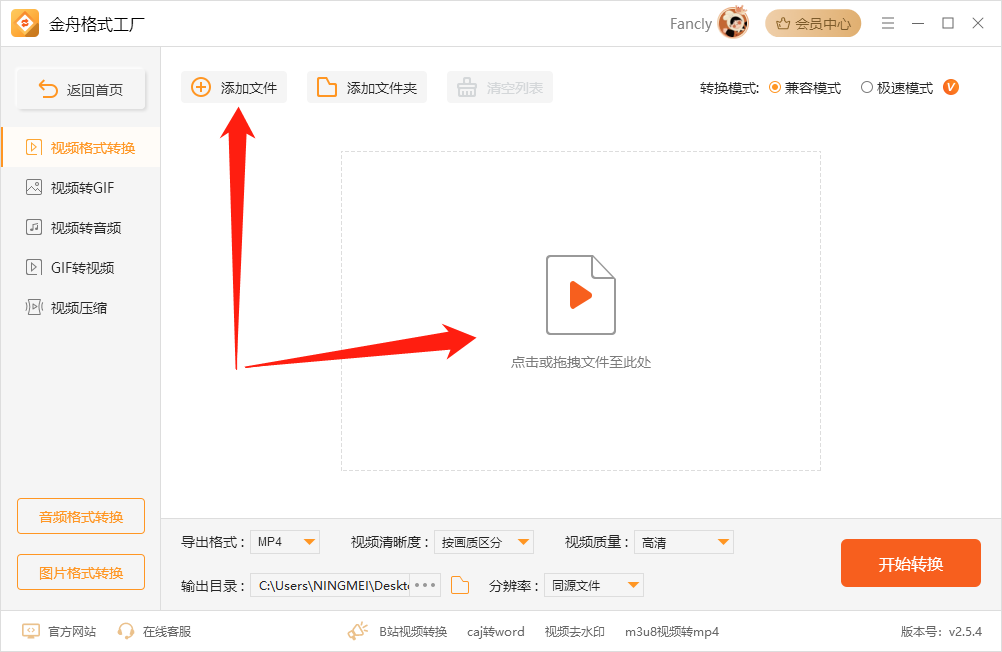Open the 视频清晰度 dropdown
The width and height of the screenshot is (1002, 652).
coord(484,542)
